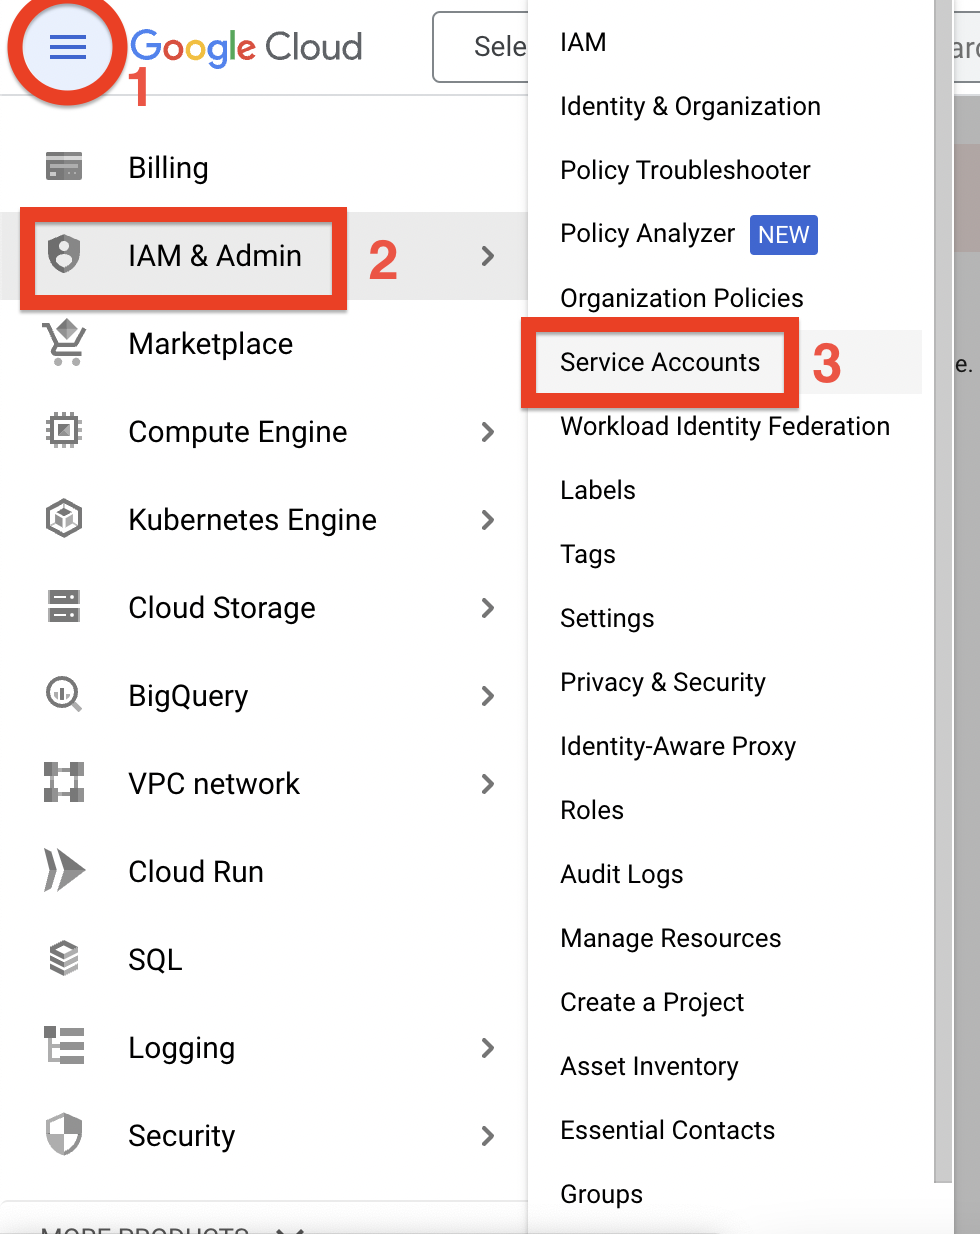Expand the Kubernetes Engine submenu chevron
Viewport: 980px width, 1234px height.
tap(488, 520)
